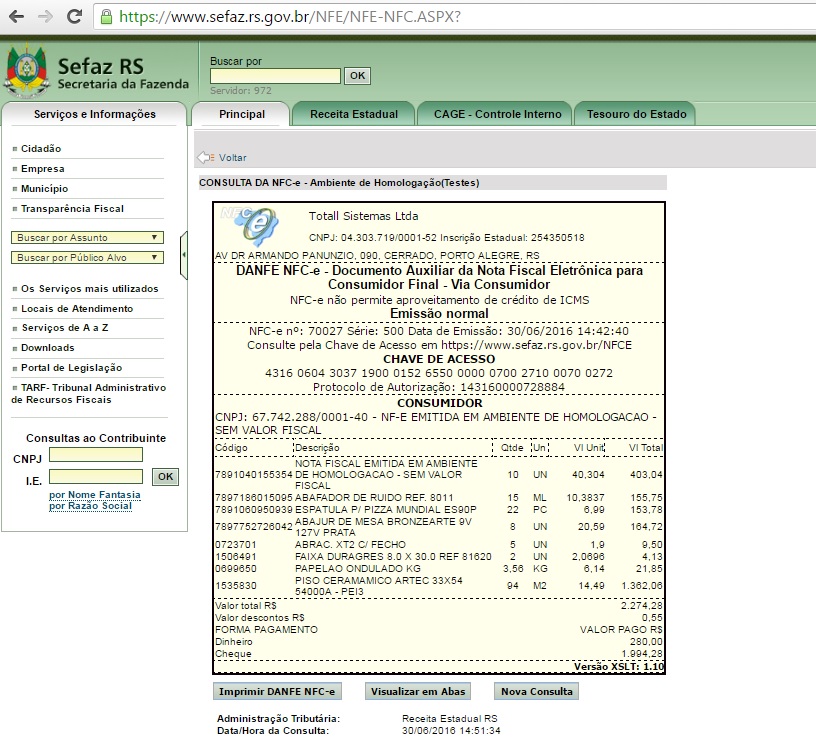Open Serviços de A a Z
Image resolution: width=816 pixels, height=743 pixels.
tap(65, 328)
